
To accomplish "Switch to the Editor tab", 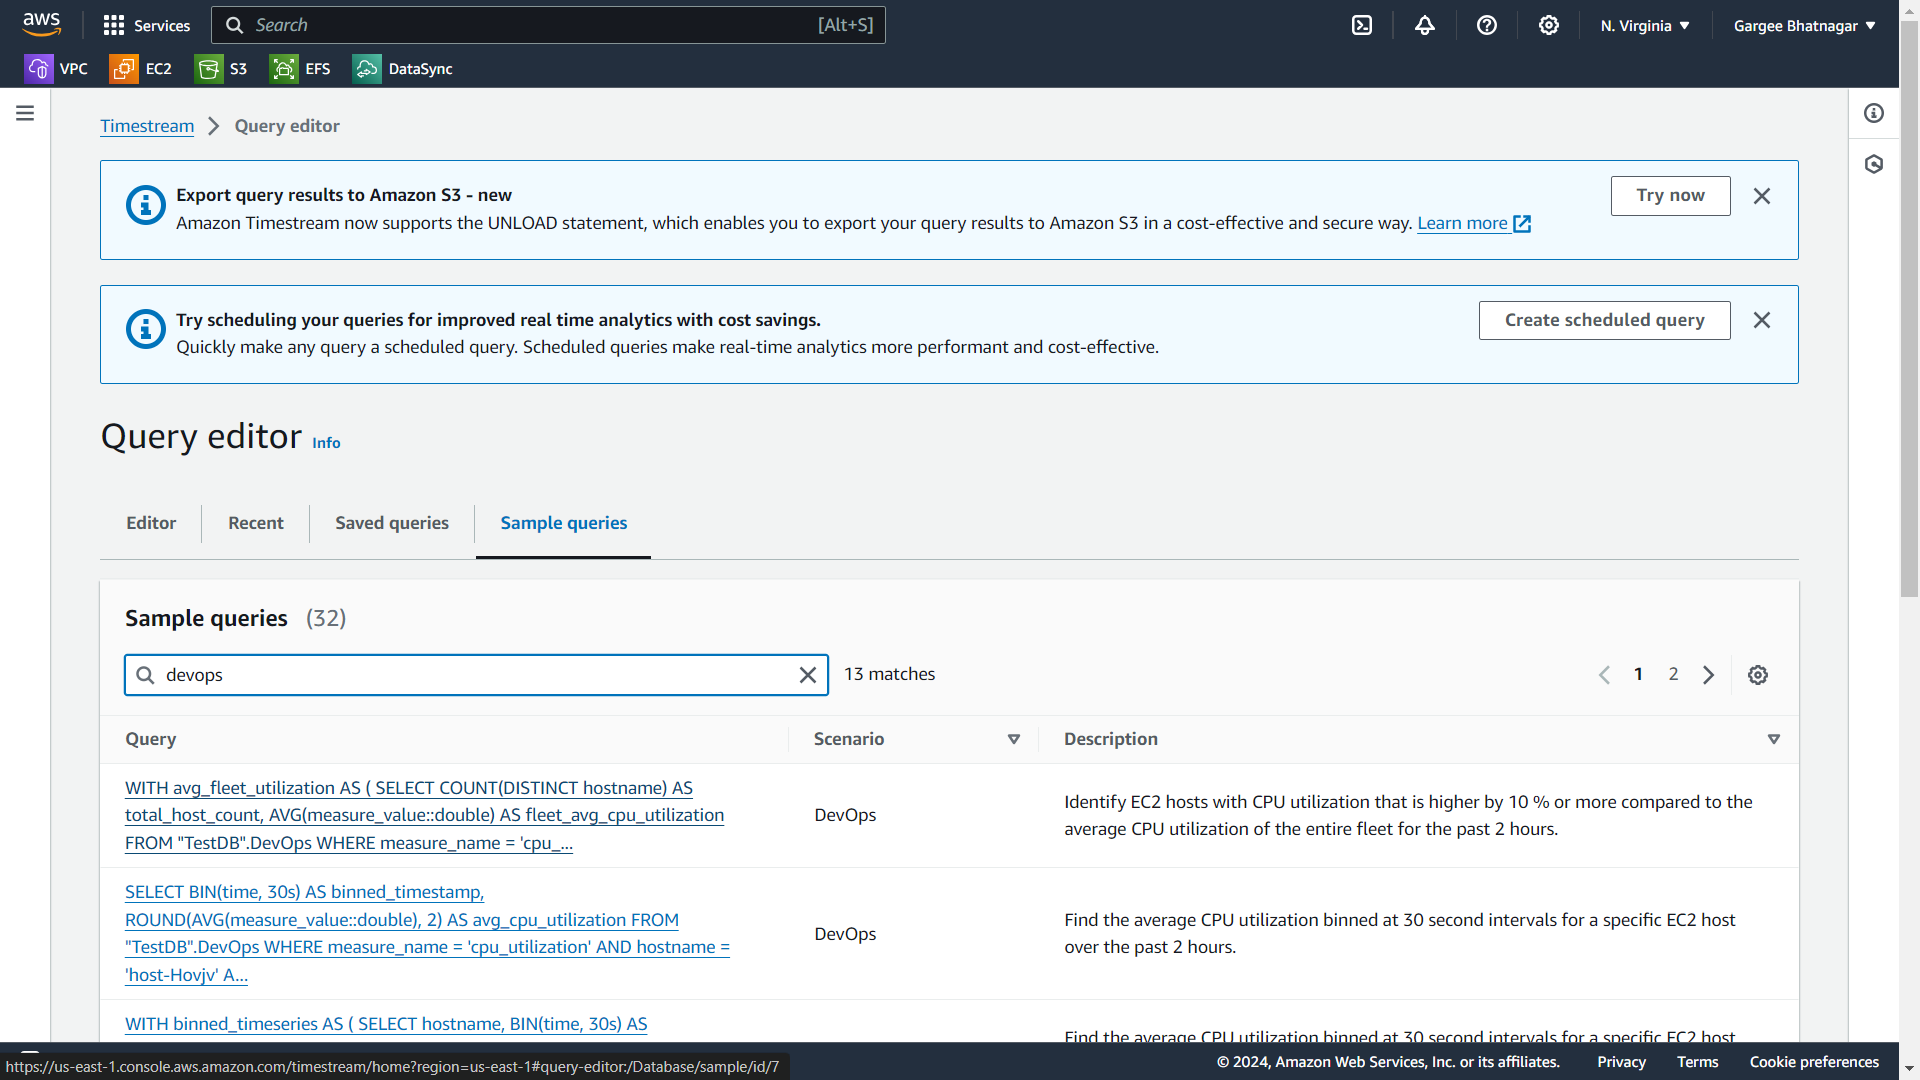I will [x=151, y=523].
